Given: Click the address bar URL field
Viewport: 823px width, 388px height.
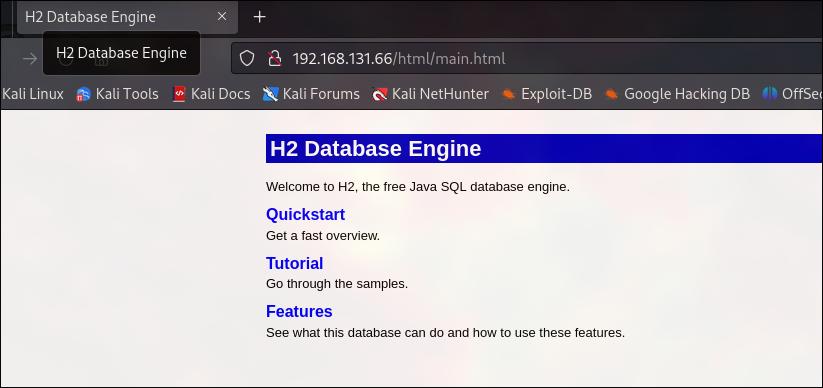Looking at the screenshot, I should 527,58.
